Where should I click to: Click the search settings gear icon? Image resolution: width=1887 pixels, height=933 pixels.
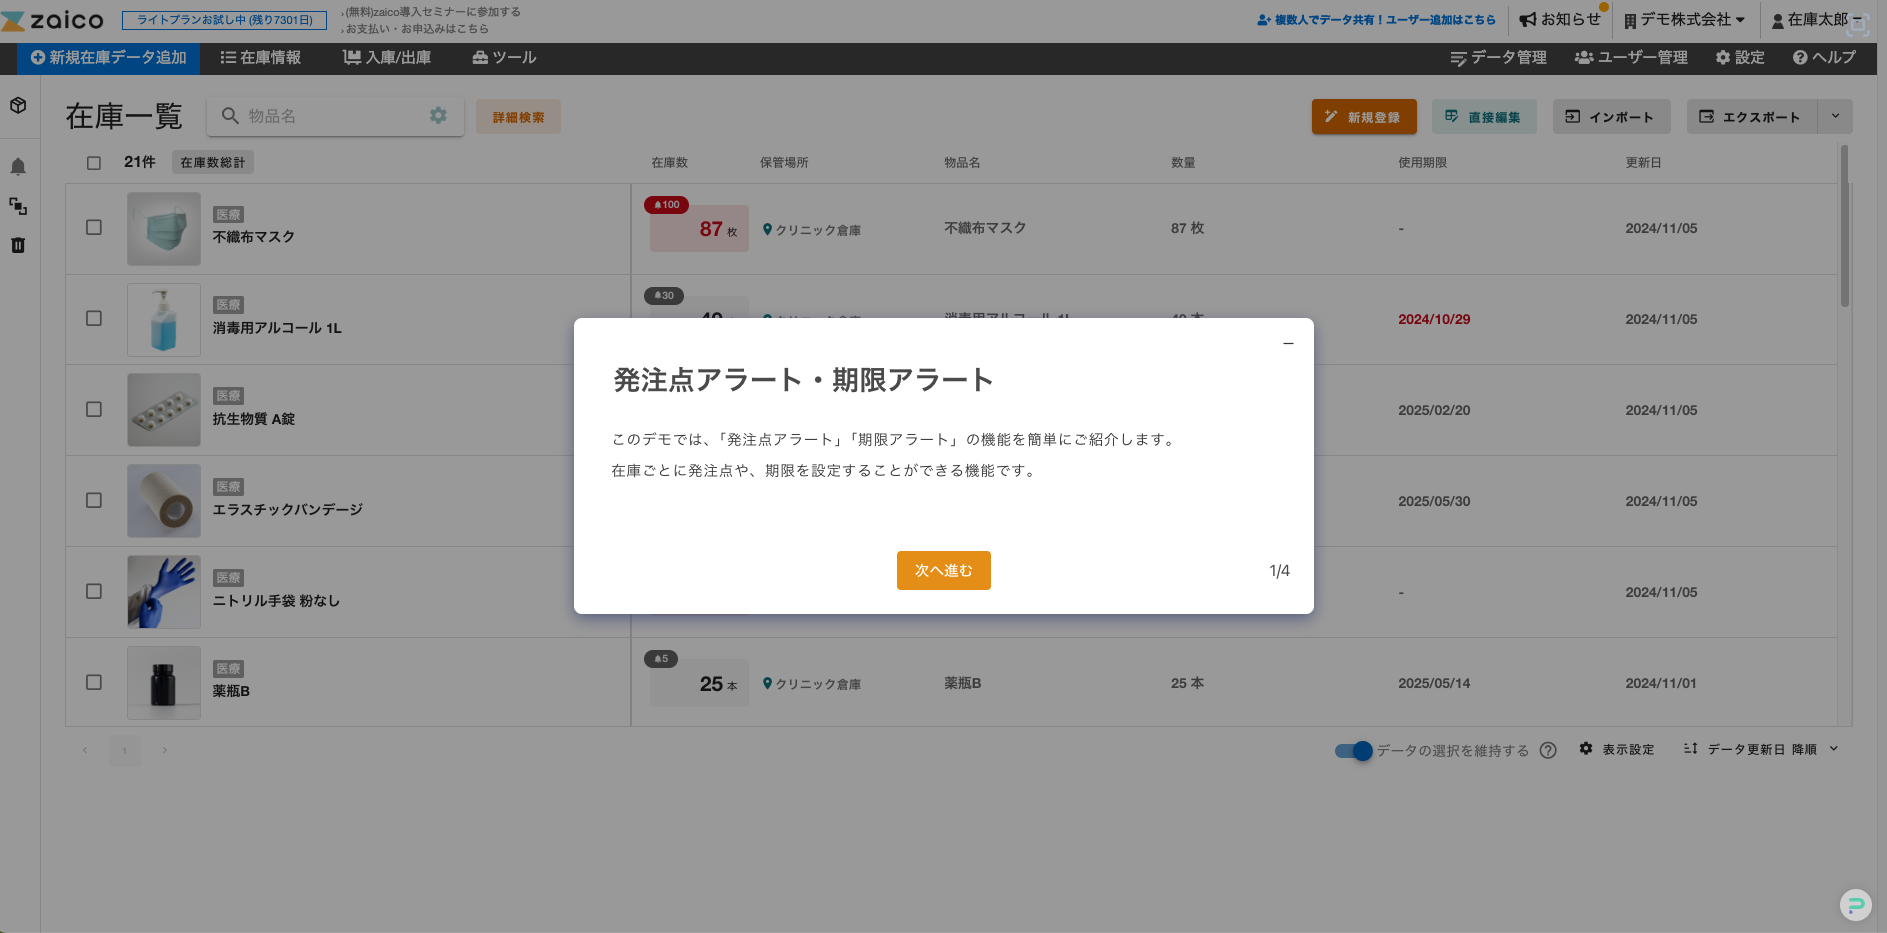[438, 116]
